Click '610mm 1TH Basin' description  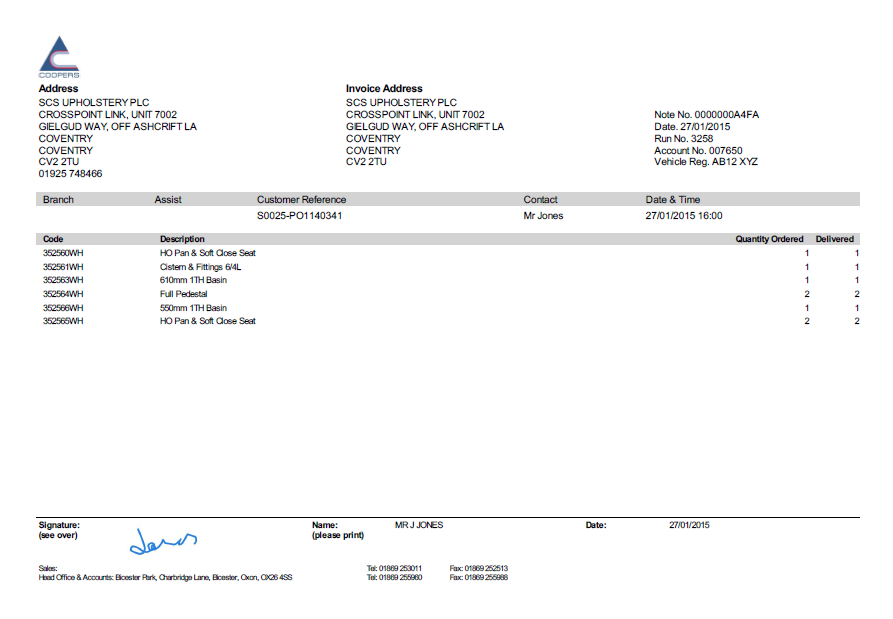[x=193, y=280]
